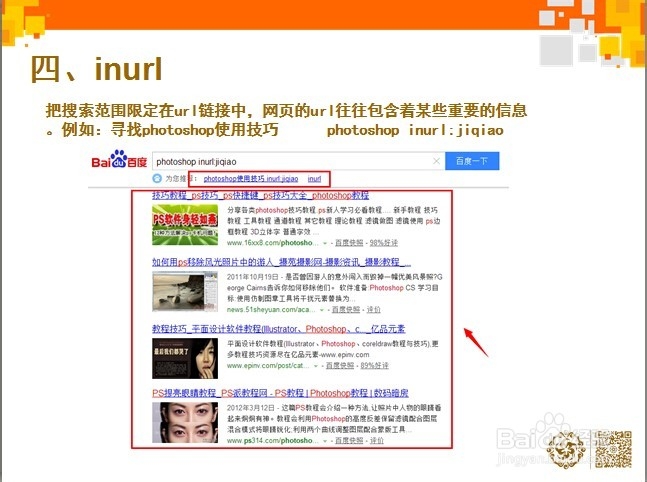Click the 百度一下 search button
647x482 pixels.
point(472,161)
